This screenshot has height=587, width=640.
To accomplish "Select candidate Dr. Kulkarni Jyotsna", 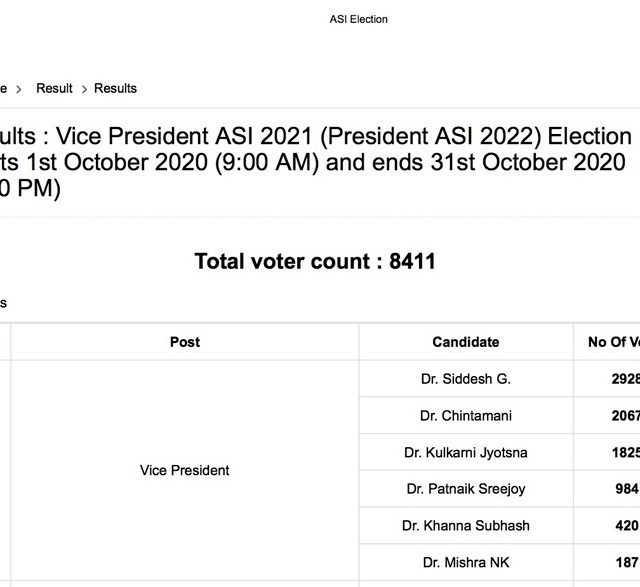I will coord(465,452).
